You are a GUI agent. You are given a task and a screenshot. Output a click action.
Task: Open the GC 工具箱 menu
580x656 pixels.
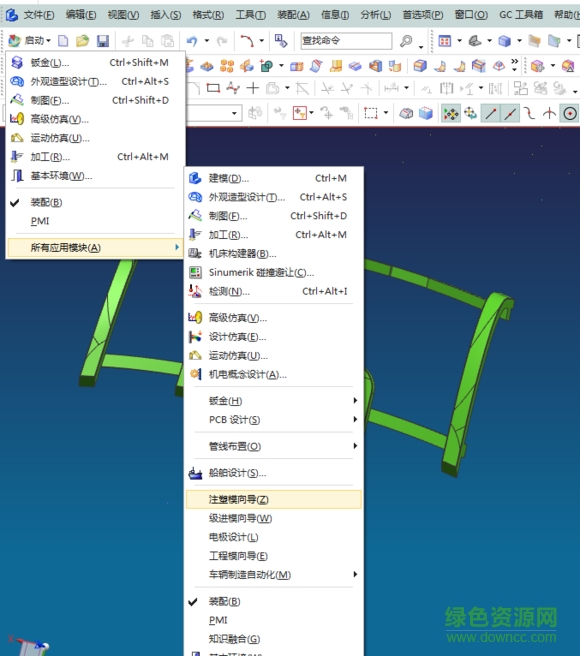521,15
